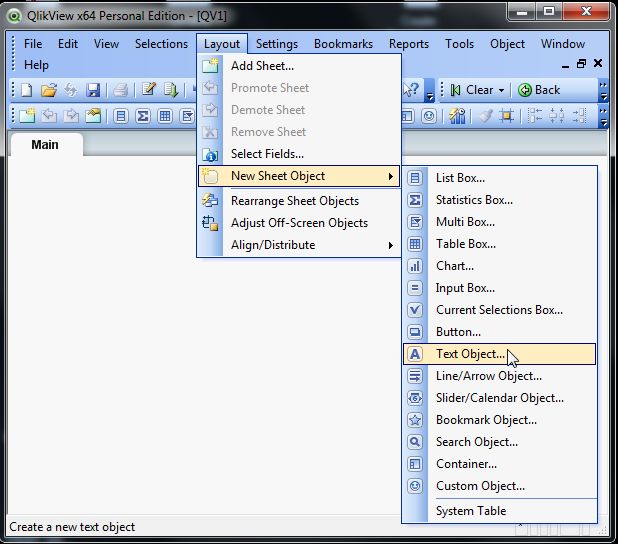Click the Format Painter brush icon
Screen dimensions: 618x544
pyautogui.click(x=486, y=116)
